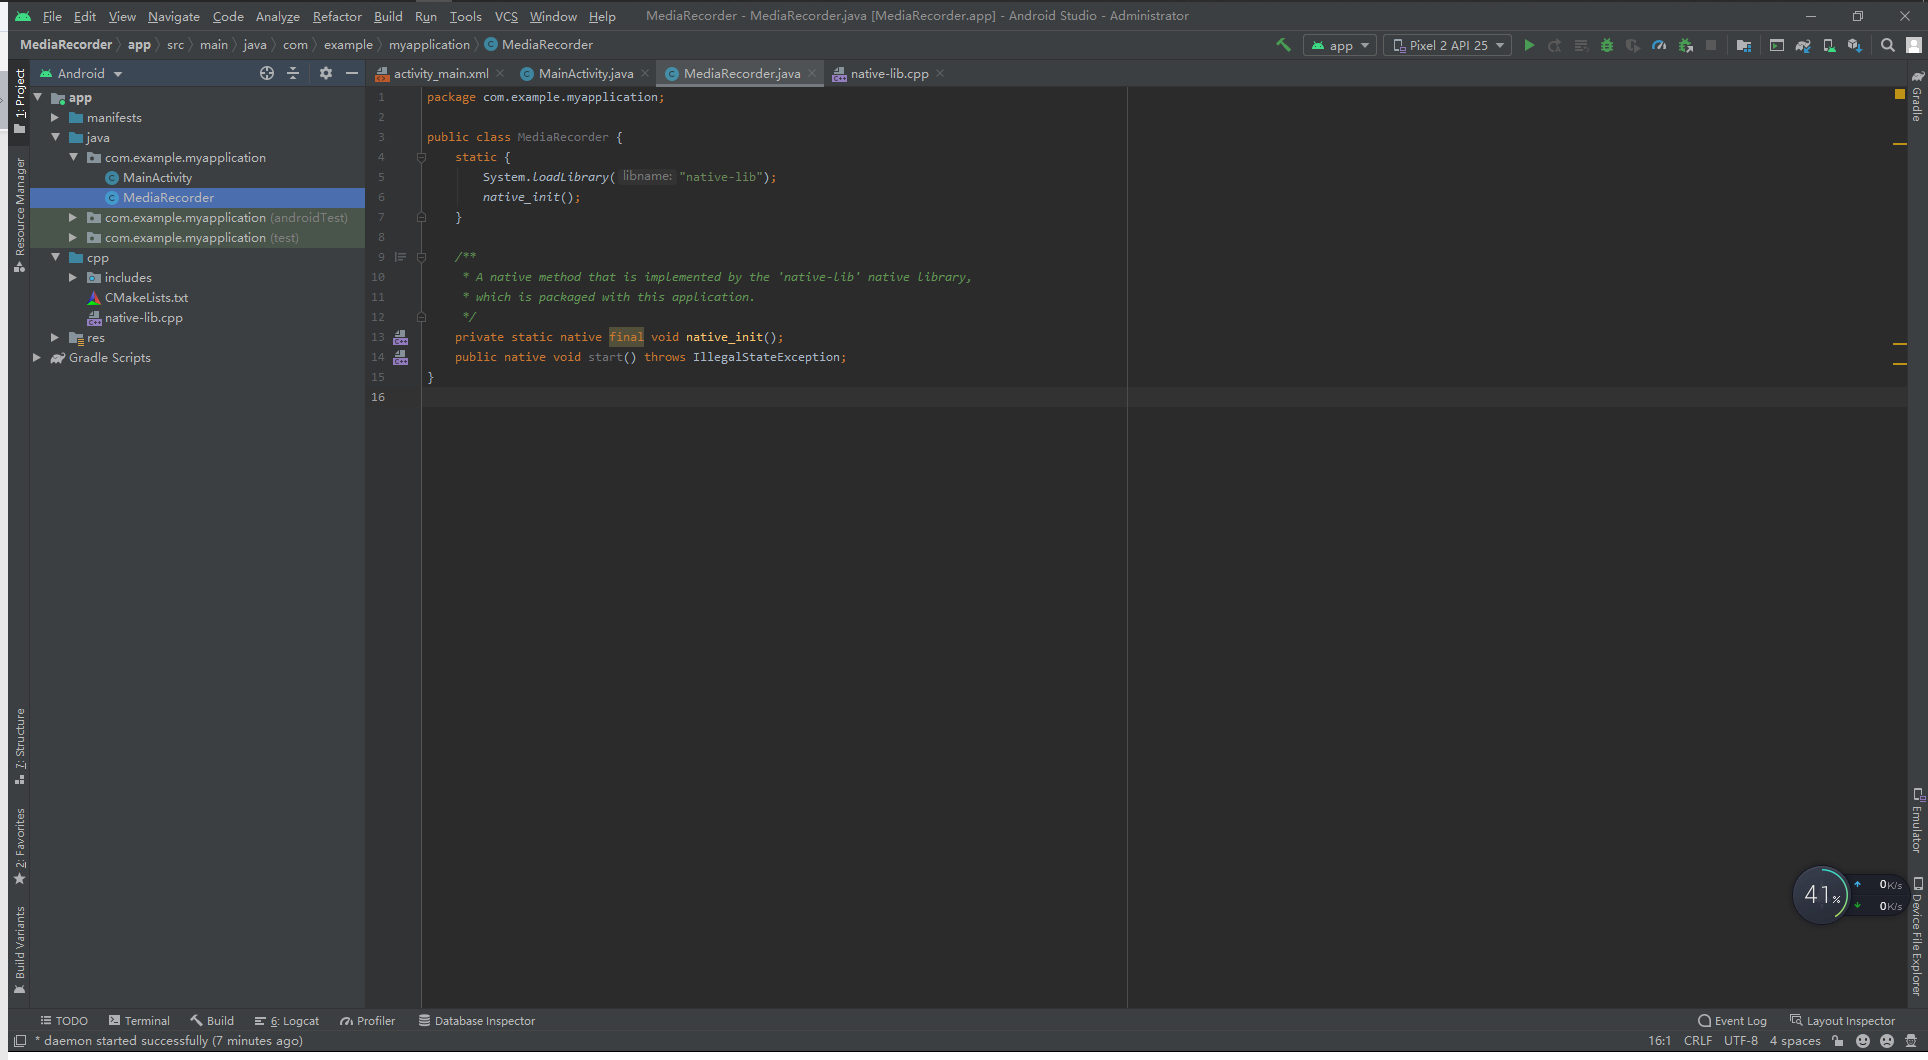Screen dimensions: 1928x1060
Task: Open the Profiler tool window
Action: 367,1021
